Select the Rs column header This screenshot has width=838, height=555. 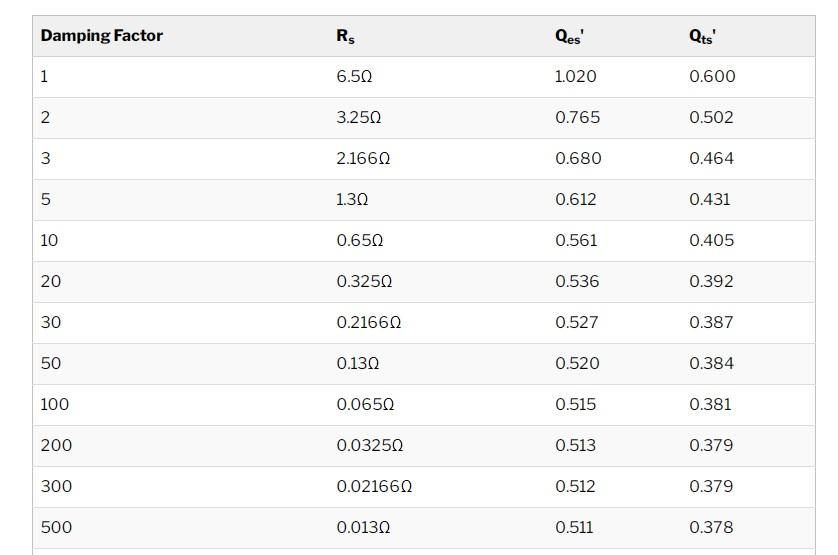(x=345, y=36)
